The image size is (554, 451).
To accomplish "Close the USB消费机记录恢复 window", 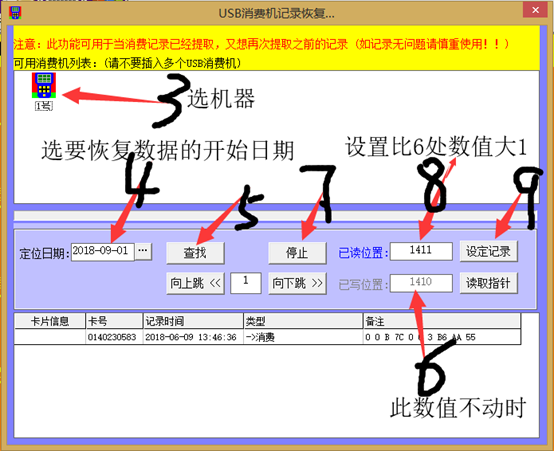I will (x=535, y=10).
